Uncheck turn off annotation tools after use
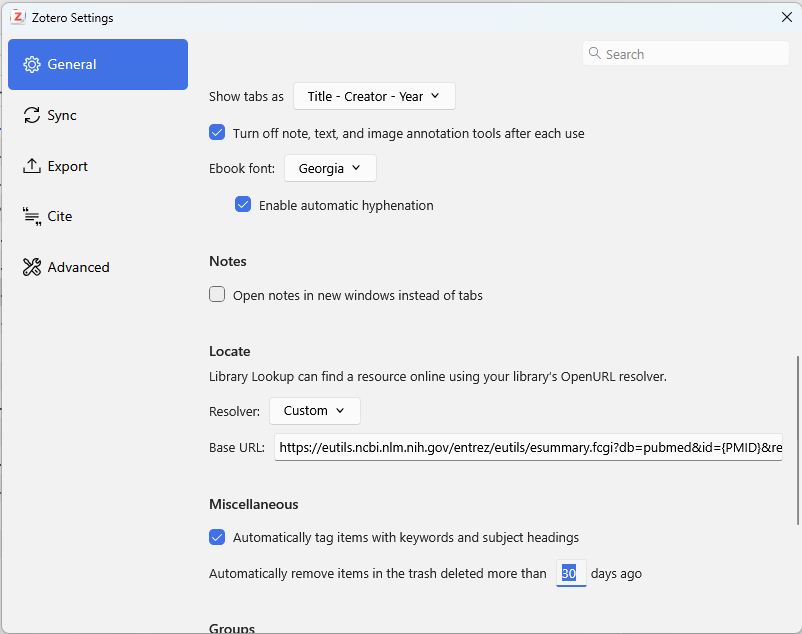Viewport: 802px width, 634px height. 217,132
